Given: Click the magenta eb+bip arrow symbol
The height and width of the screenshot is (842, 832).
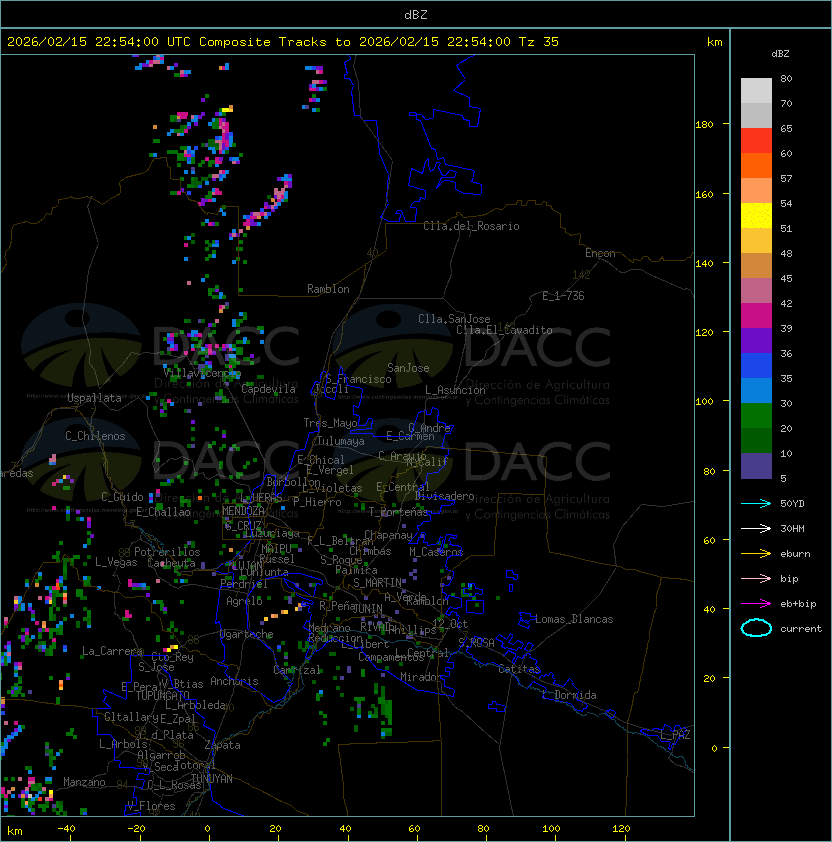Looking at the screenshot, I should click(x=756, y=604).
